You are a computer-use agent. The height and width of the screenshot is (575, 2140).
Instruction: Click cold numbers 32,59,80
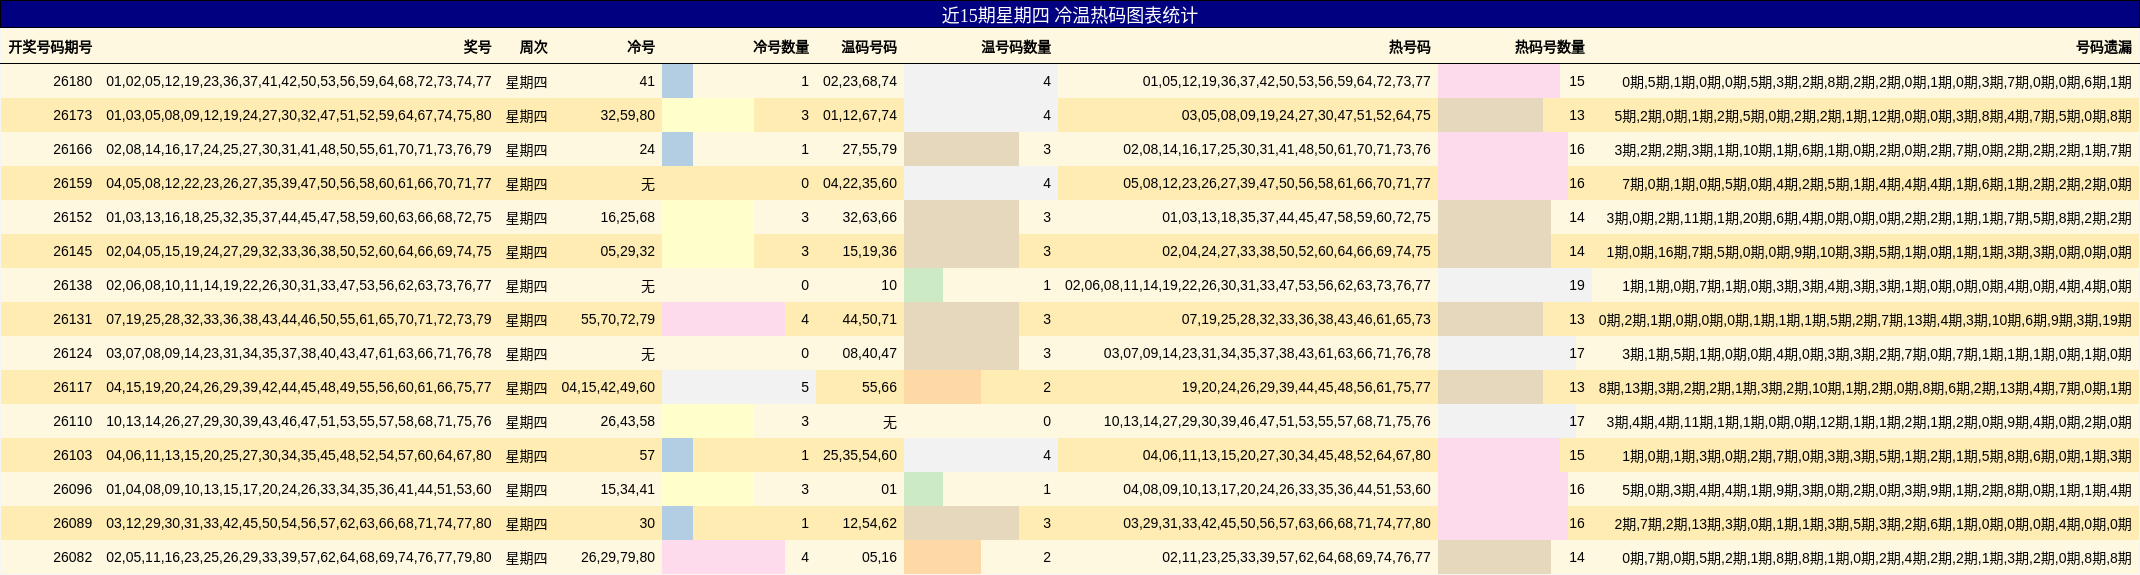point(627,115)
